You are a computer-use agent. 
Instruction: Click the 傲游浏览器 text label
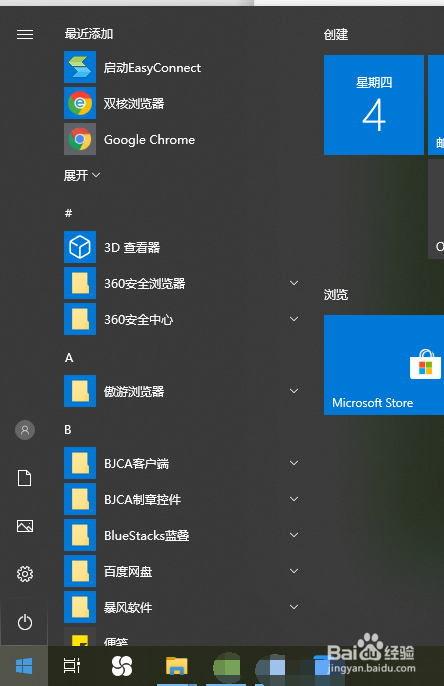click(134, 392)
